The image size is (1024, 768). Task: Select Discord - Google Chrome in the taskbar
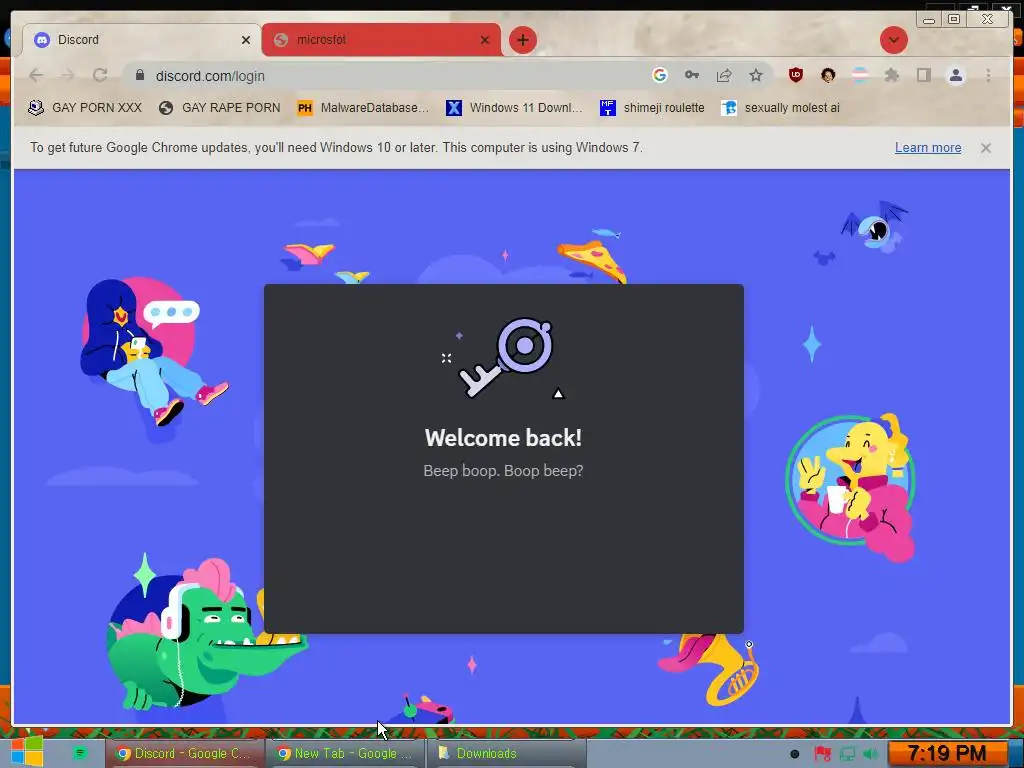point(184,753)
